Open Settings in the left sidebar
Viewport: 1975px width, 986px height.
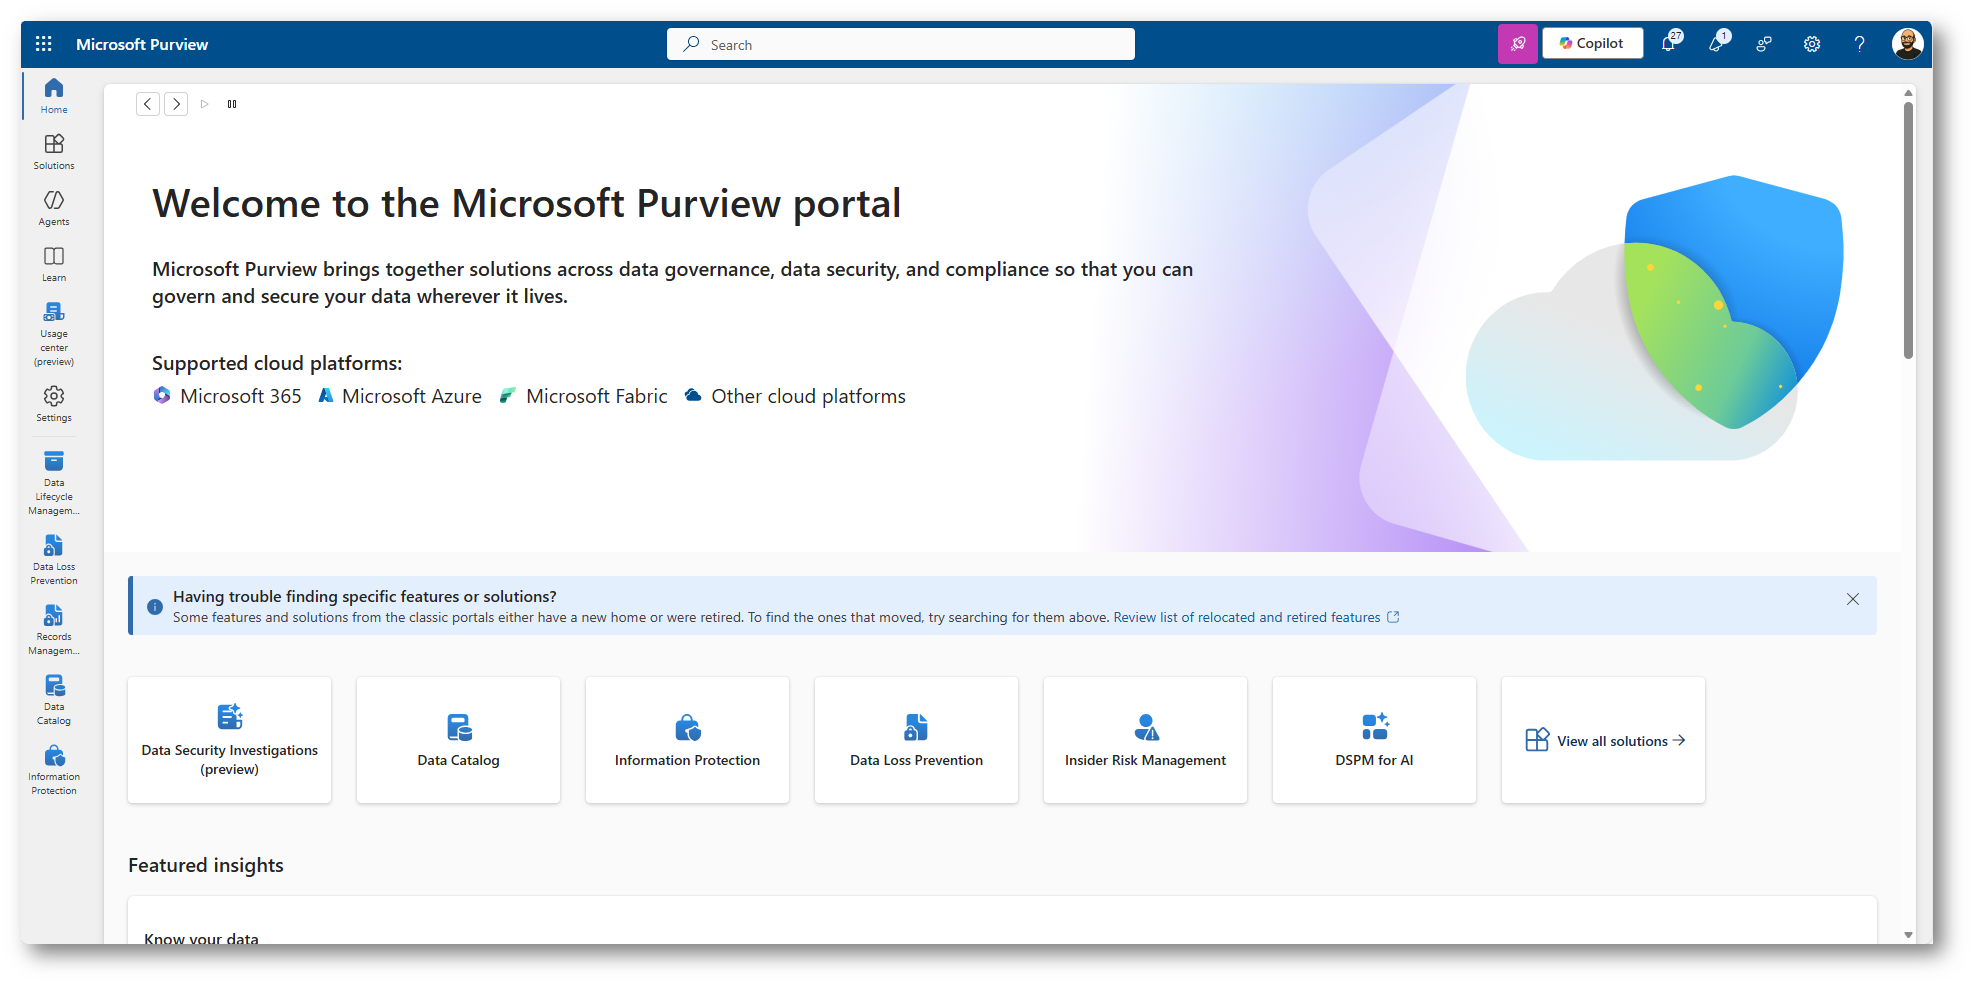(x=54, y=404)
